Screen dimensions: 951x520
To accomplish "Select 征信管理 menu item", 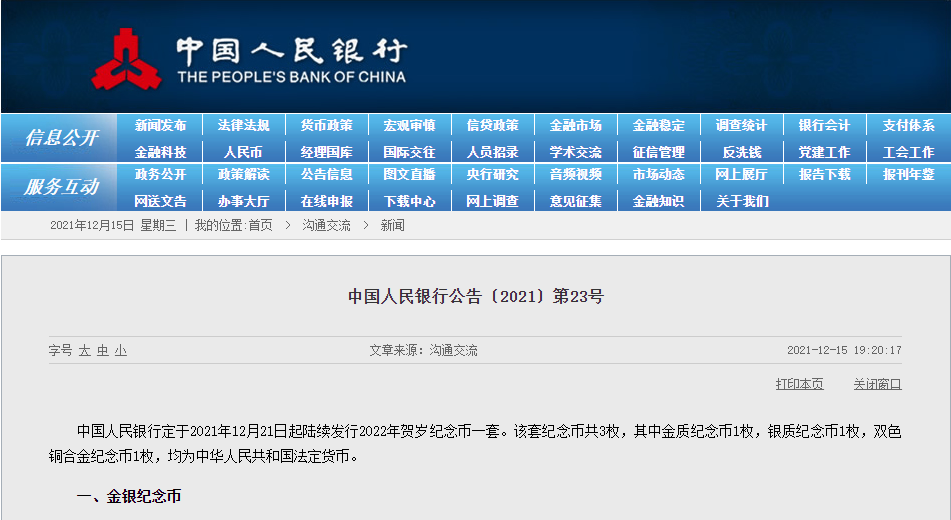I will 659,152.
